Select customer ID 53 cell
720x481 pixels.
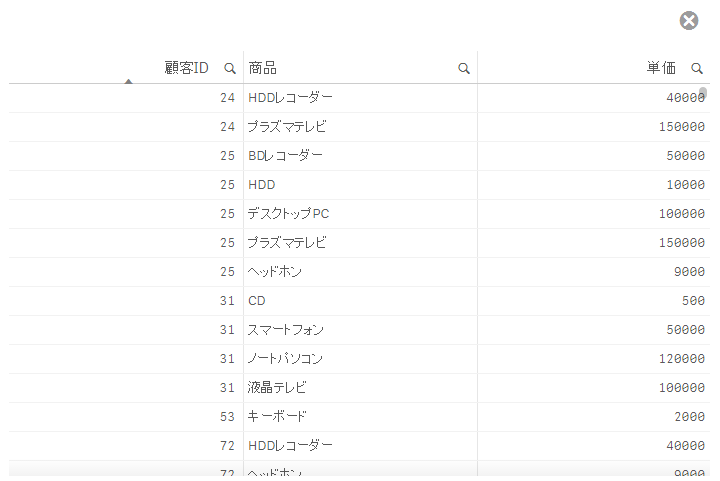click(126, 417)
